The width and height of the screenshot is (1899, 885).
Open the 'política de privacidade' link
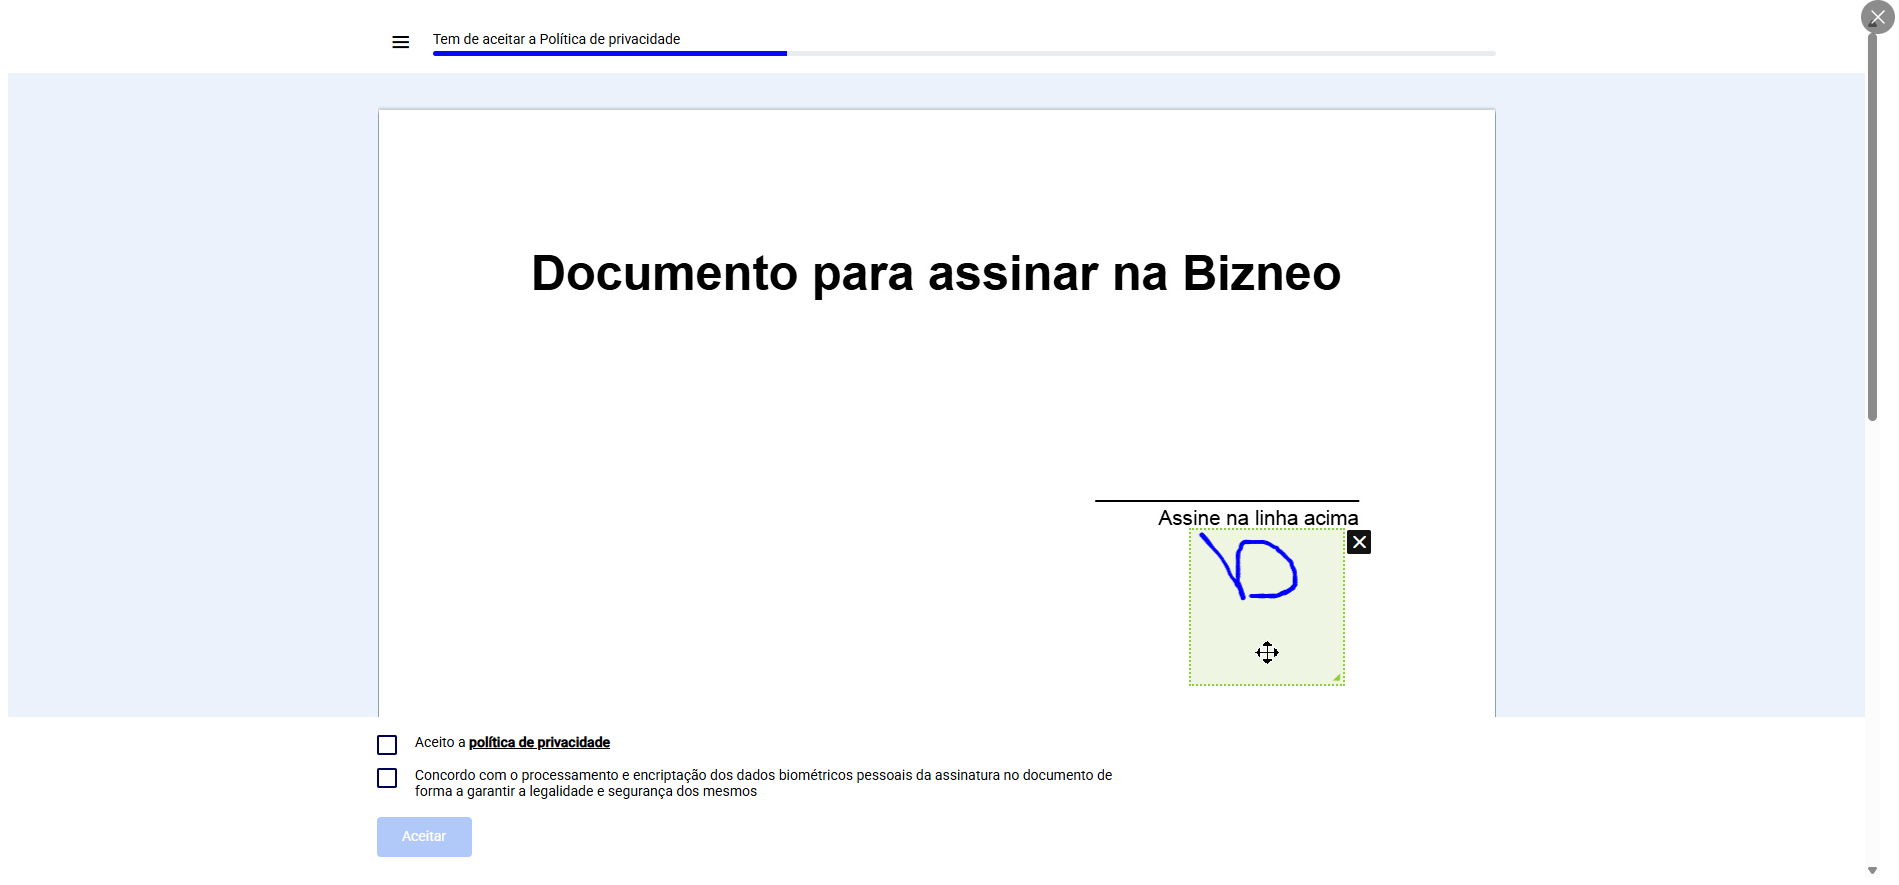(539, 742)
